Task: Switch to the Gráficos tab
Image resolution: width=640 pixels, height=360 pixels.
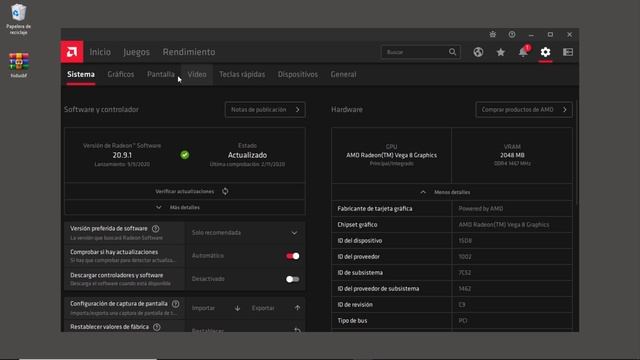Action: (x=121, y=74)
